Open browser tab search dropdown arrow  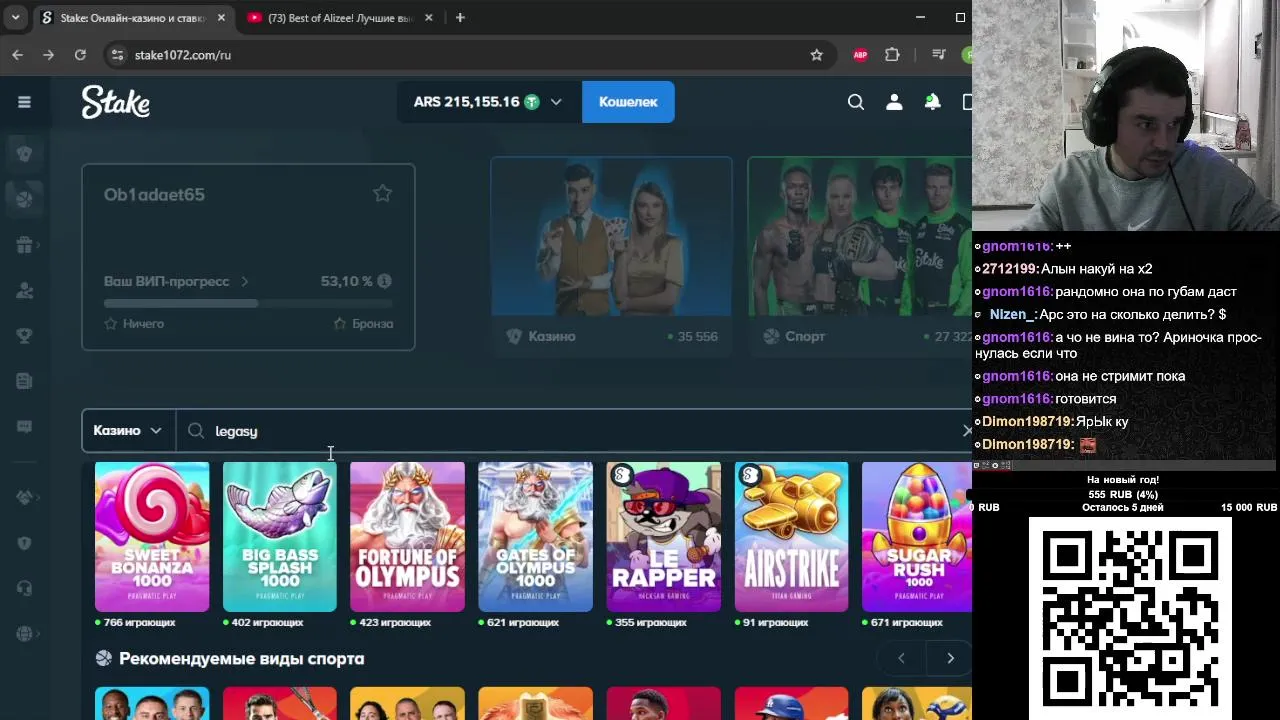(15, 18)
